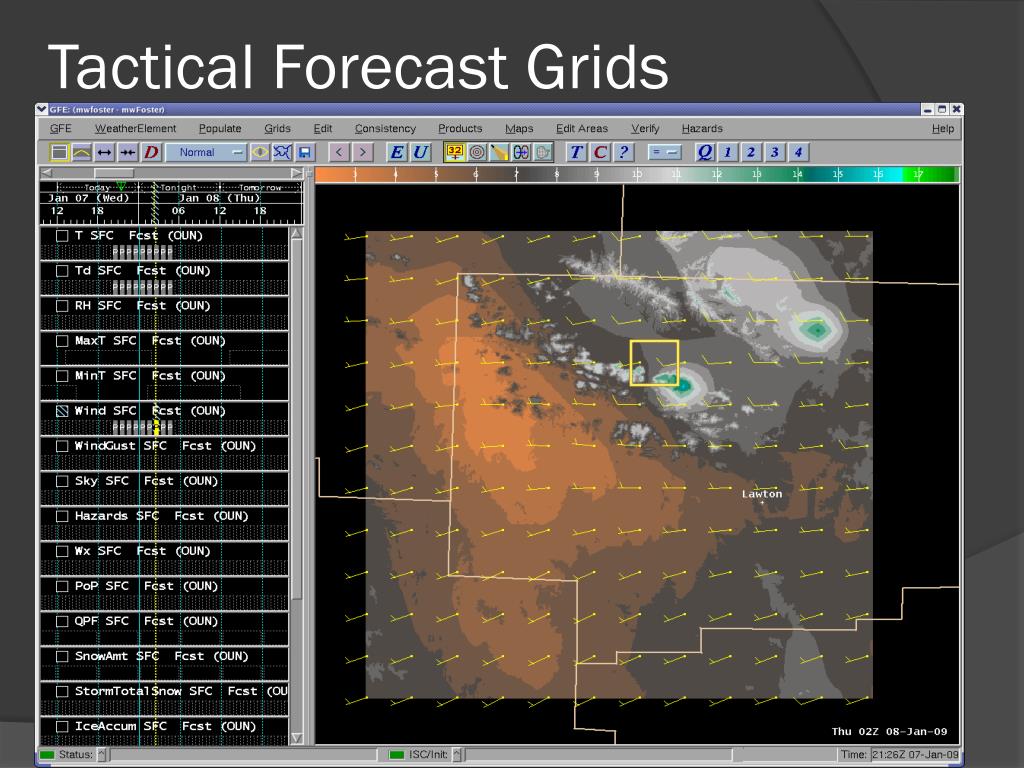Viewport: 1024px width, 768px height.
Task: Click the time scale horizontal scrollbar thumb
Action: tap(114, 173)
